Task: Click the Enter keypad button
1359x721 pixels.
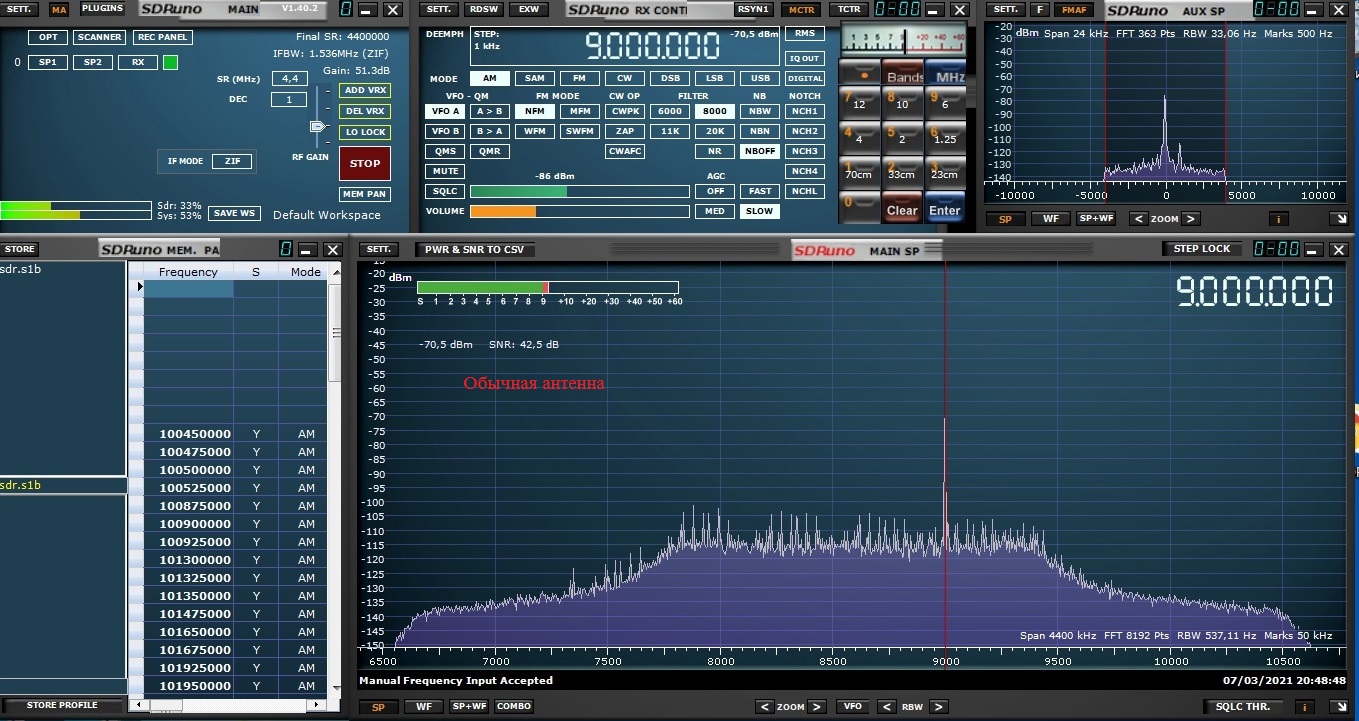Action: click(x=945, y=208)
